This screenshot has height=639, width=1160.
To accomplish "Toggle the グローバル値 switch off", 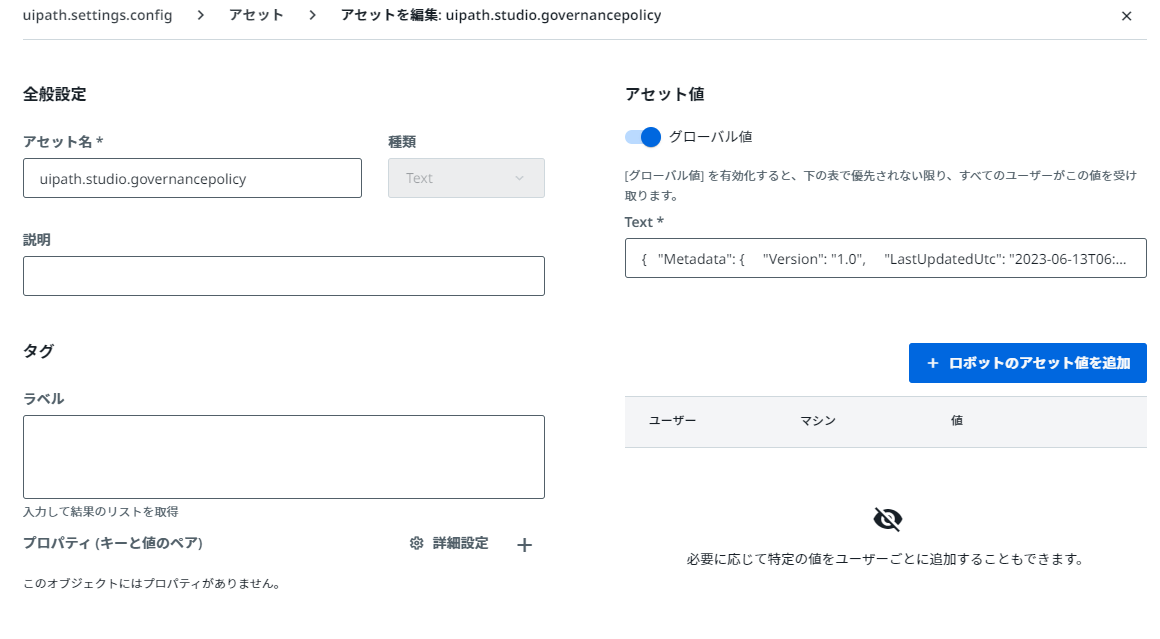I will coord(643,137).
